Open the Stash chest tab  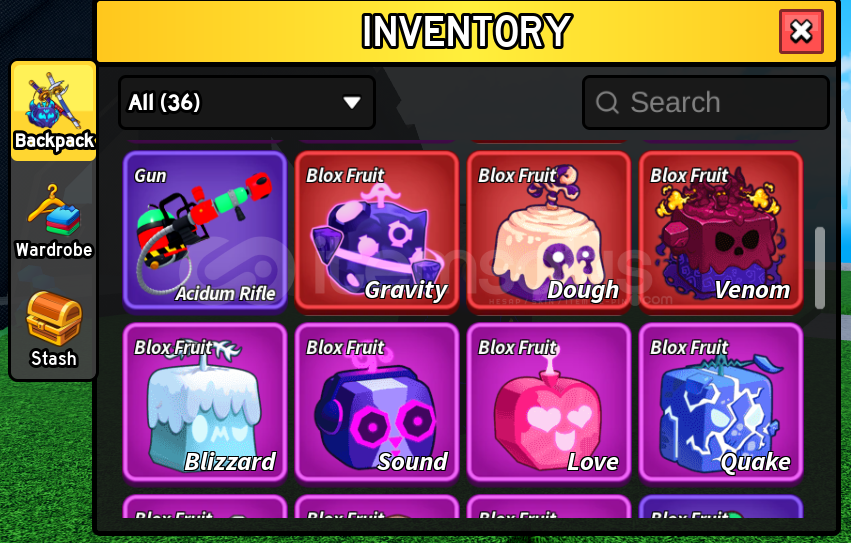click(54, 329)
